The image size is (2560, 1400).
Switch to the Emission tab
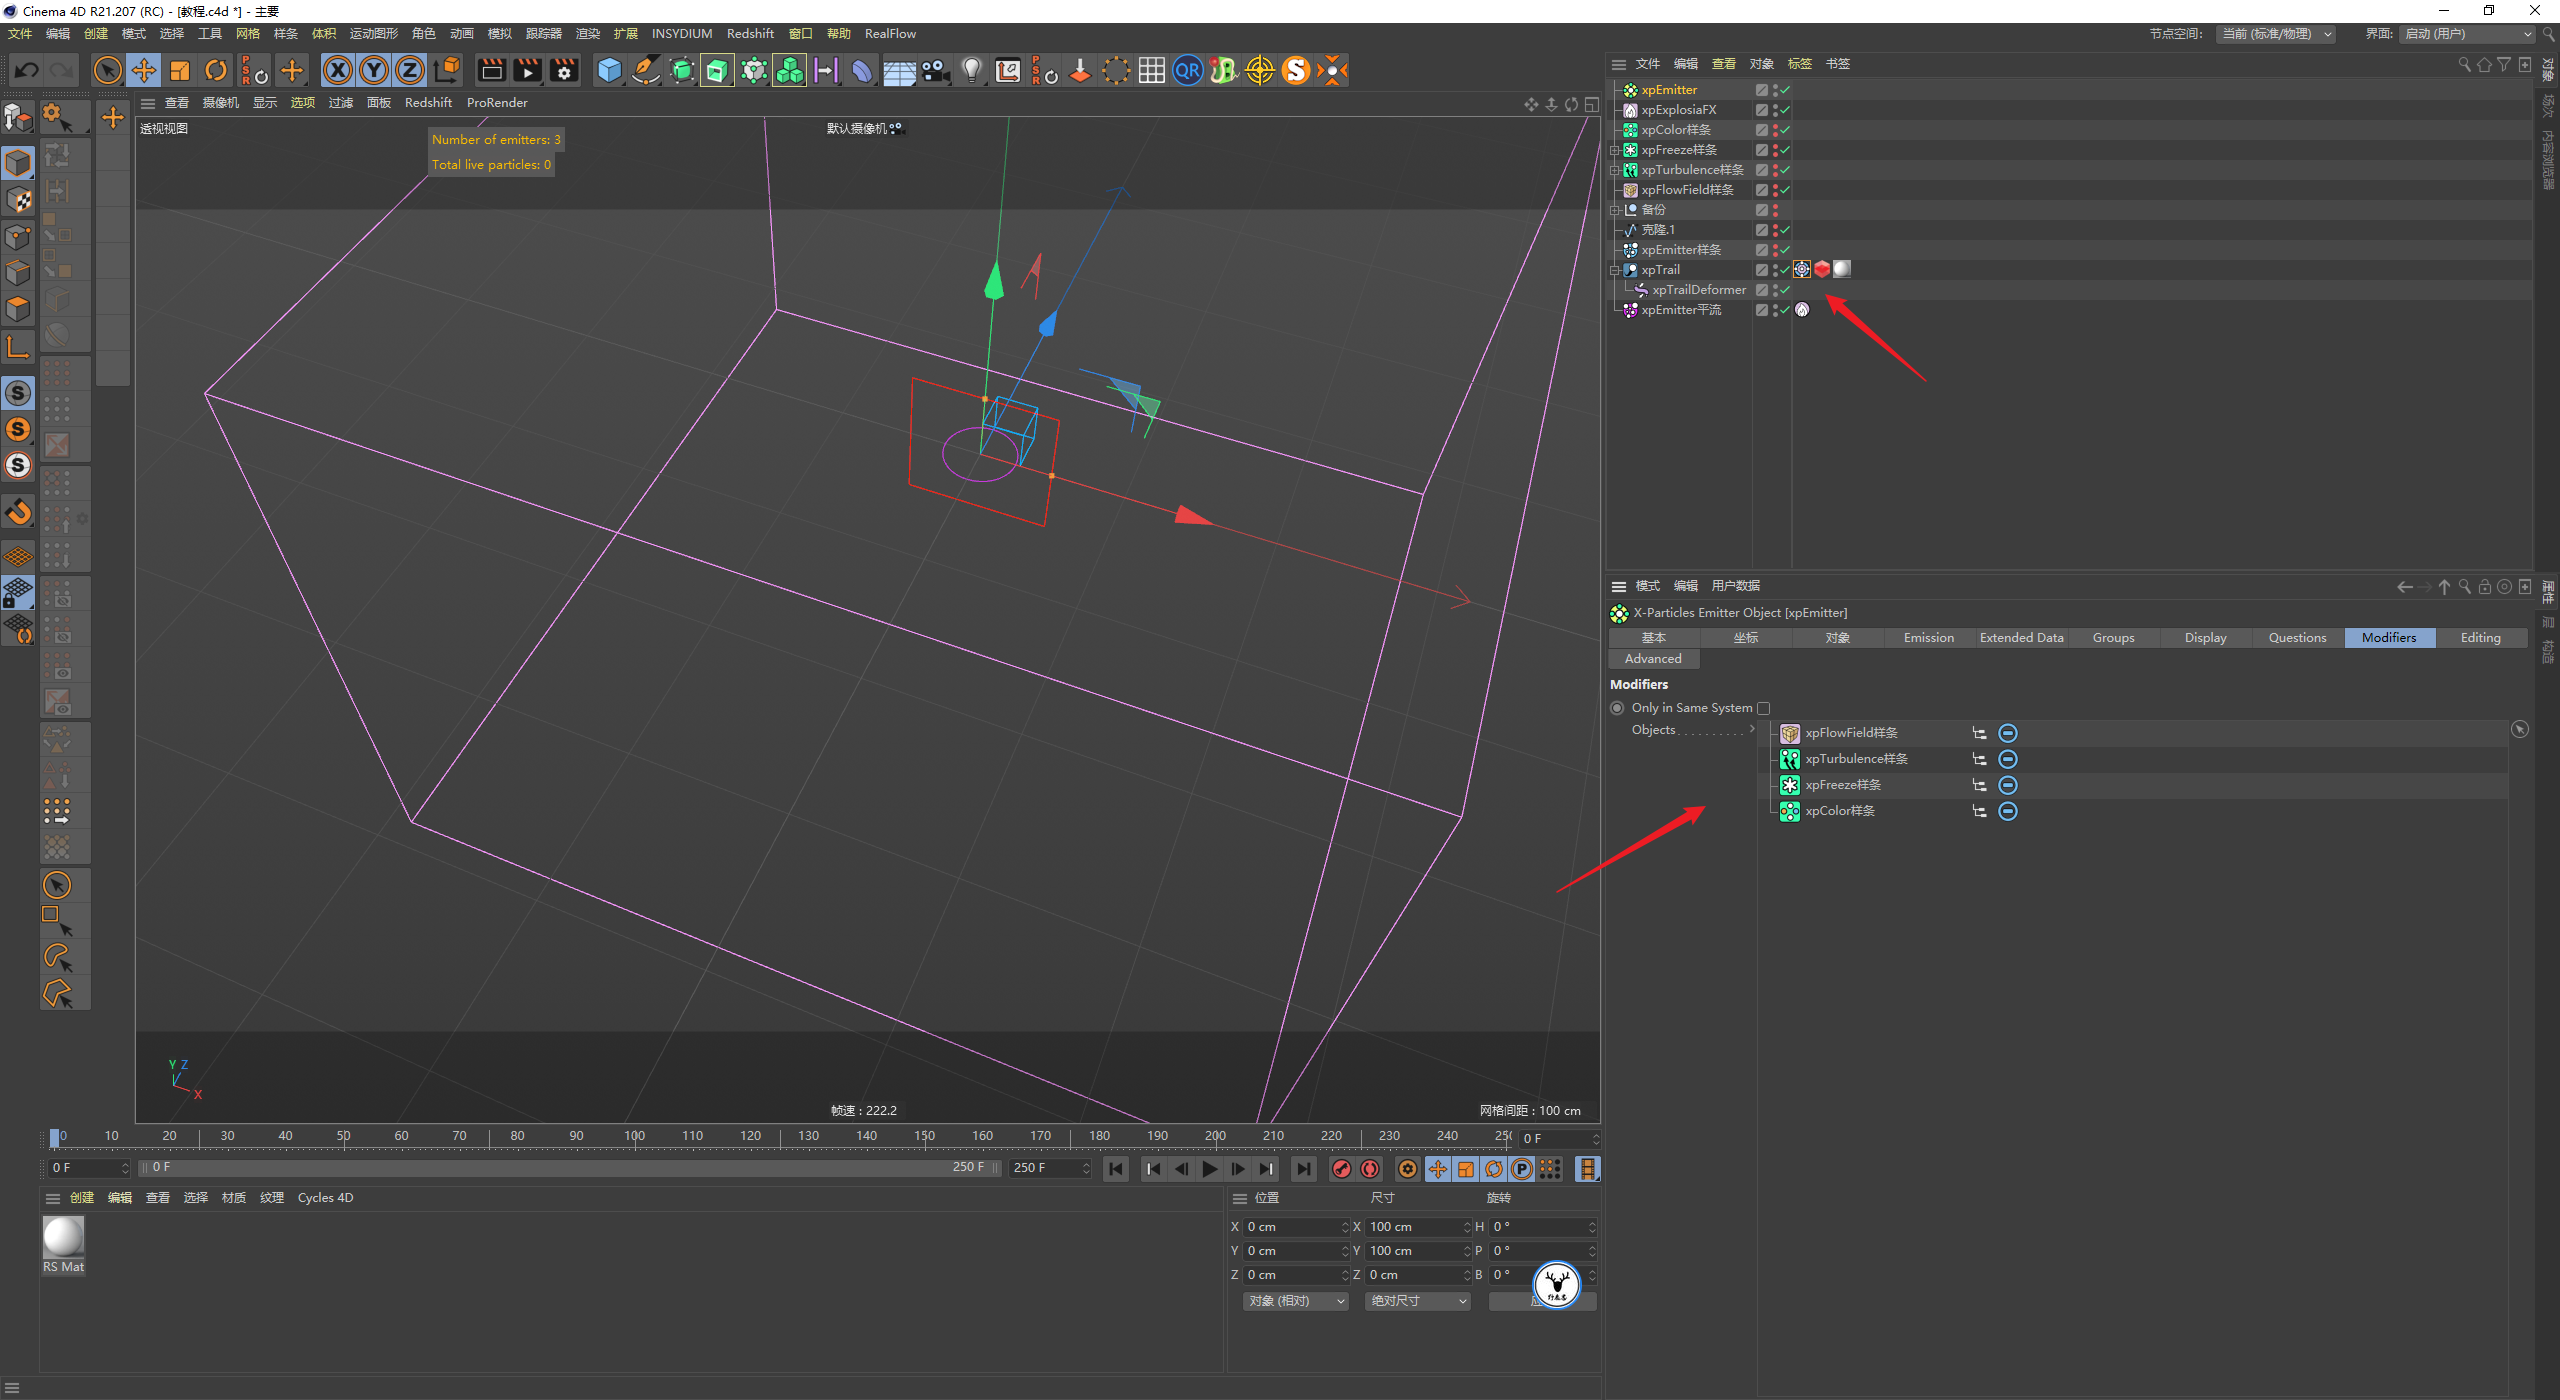1928,638
